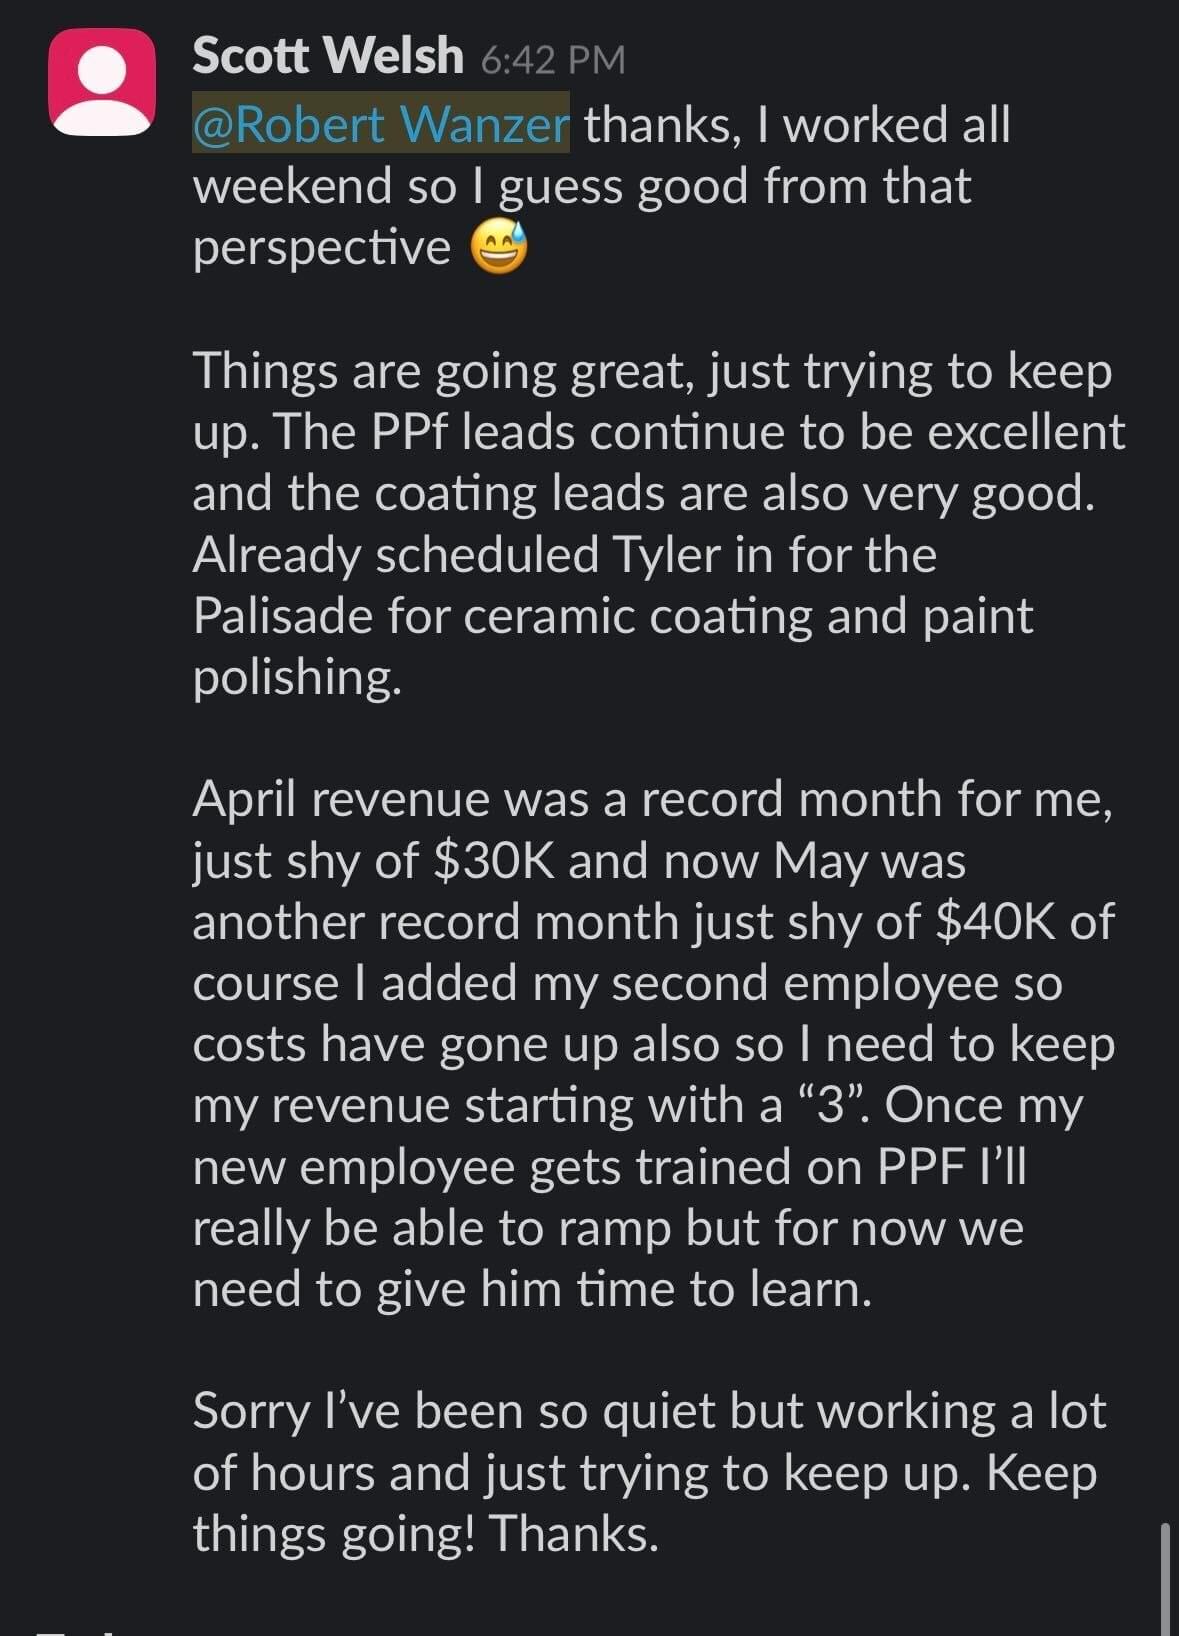This screenshot has height=1636, width=1179.
Task: Click the '$30K' amount in message
Action: coord(494,861)
